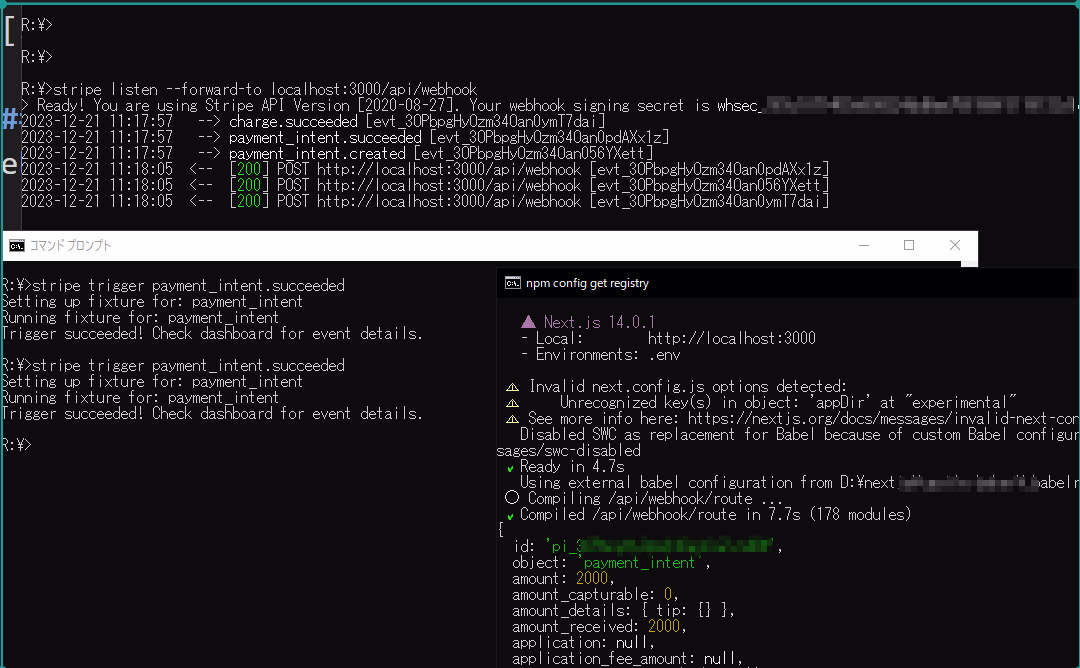The height and width of the screenshot is (668, 1080).
Task: Click warning icon beside Invalid next.config.js
Action: click(512, 387)
